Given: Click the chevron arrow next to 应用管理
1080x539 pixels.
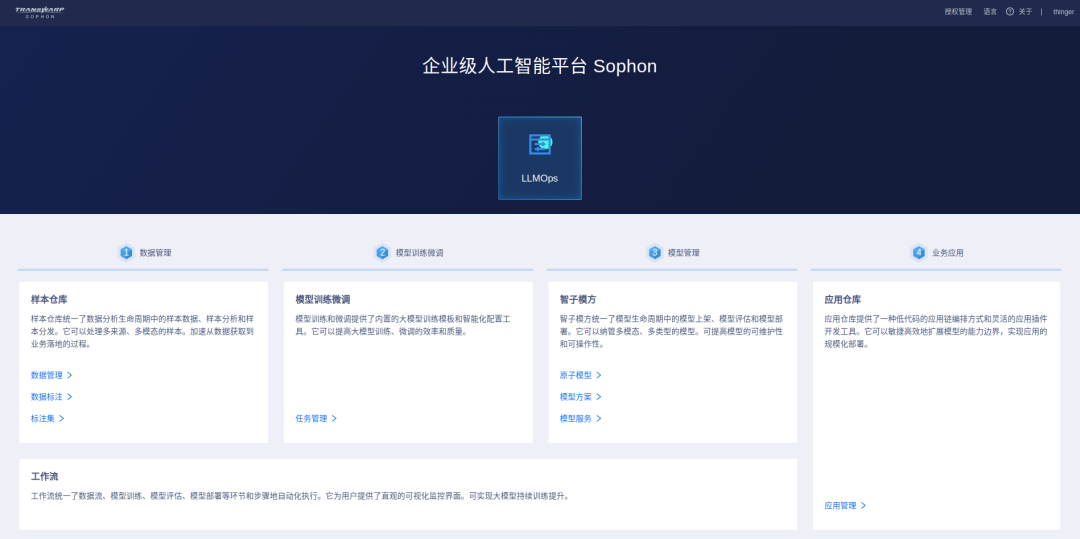Looking at the screenshot, I should pyautogui.click(x=863, y=505).
